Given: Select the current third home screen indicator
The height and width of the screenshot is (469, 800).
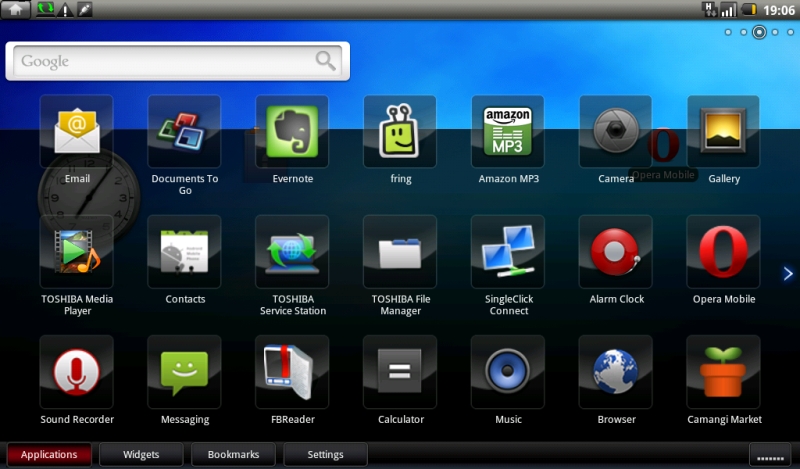Looking at the screenshot, I should coord(759,32).
